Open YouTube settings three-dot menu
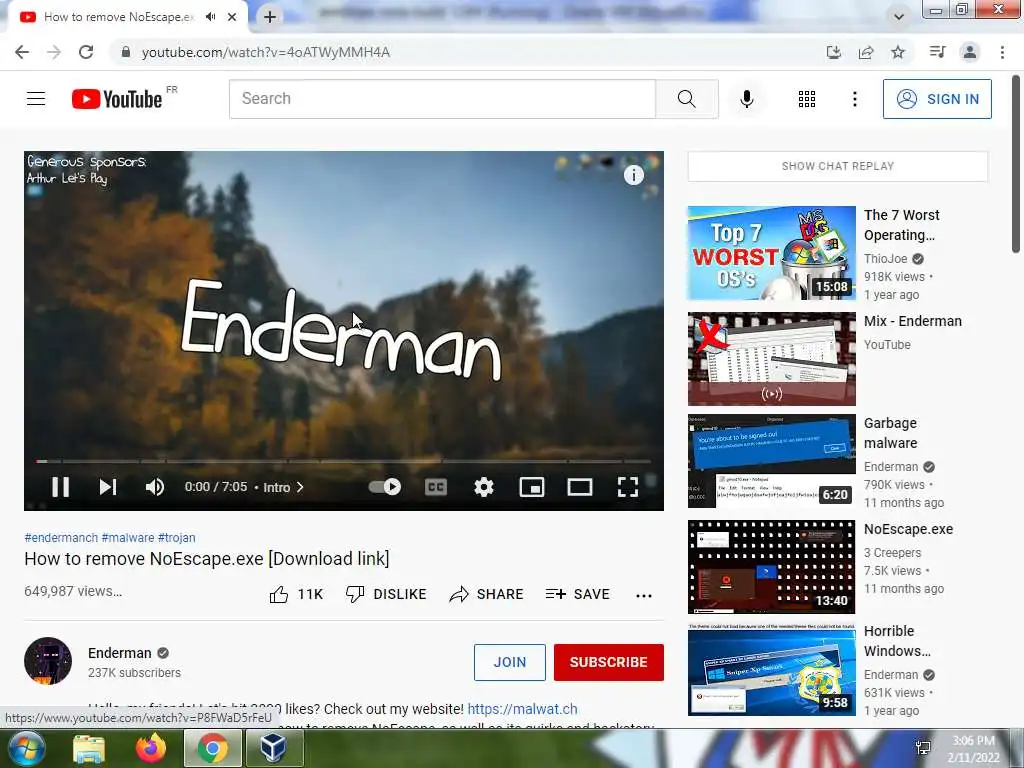Screen dimensions: 1024x768 [x=854, y=99]
